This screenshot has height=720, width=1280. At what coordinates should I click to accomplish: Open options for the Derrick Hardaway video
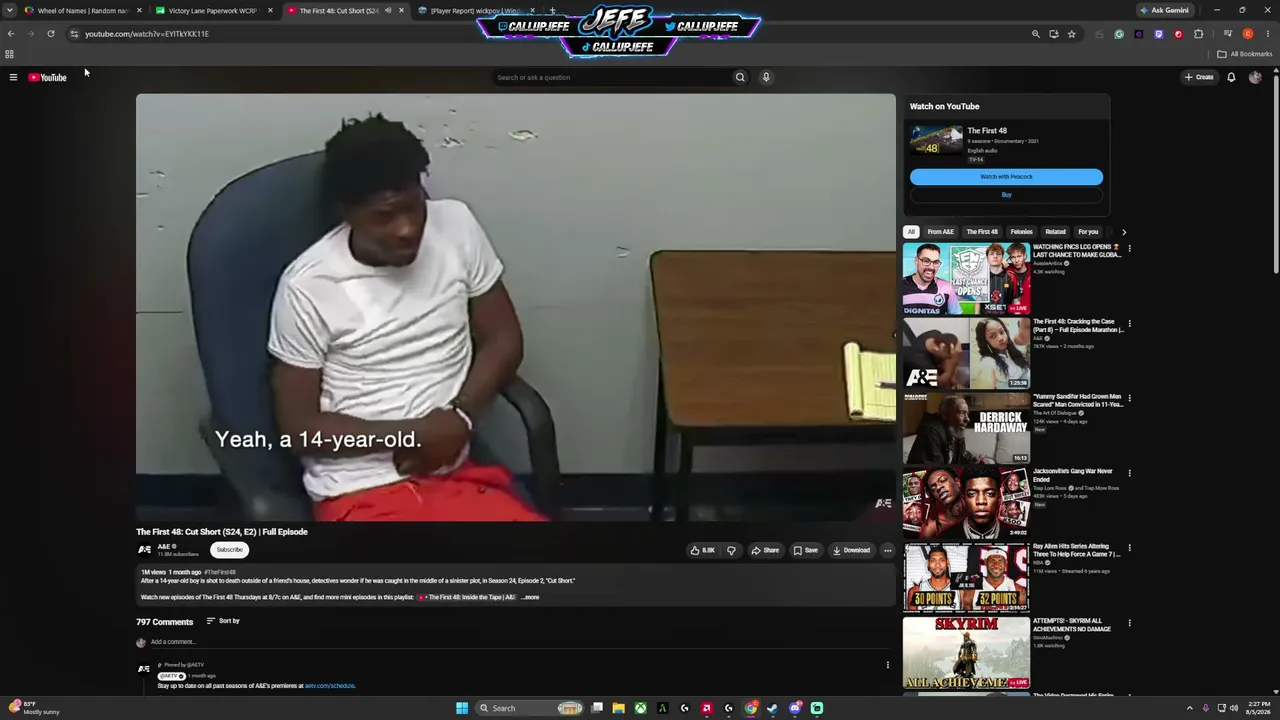(x=1129, y=398)
